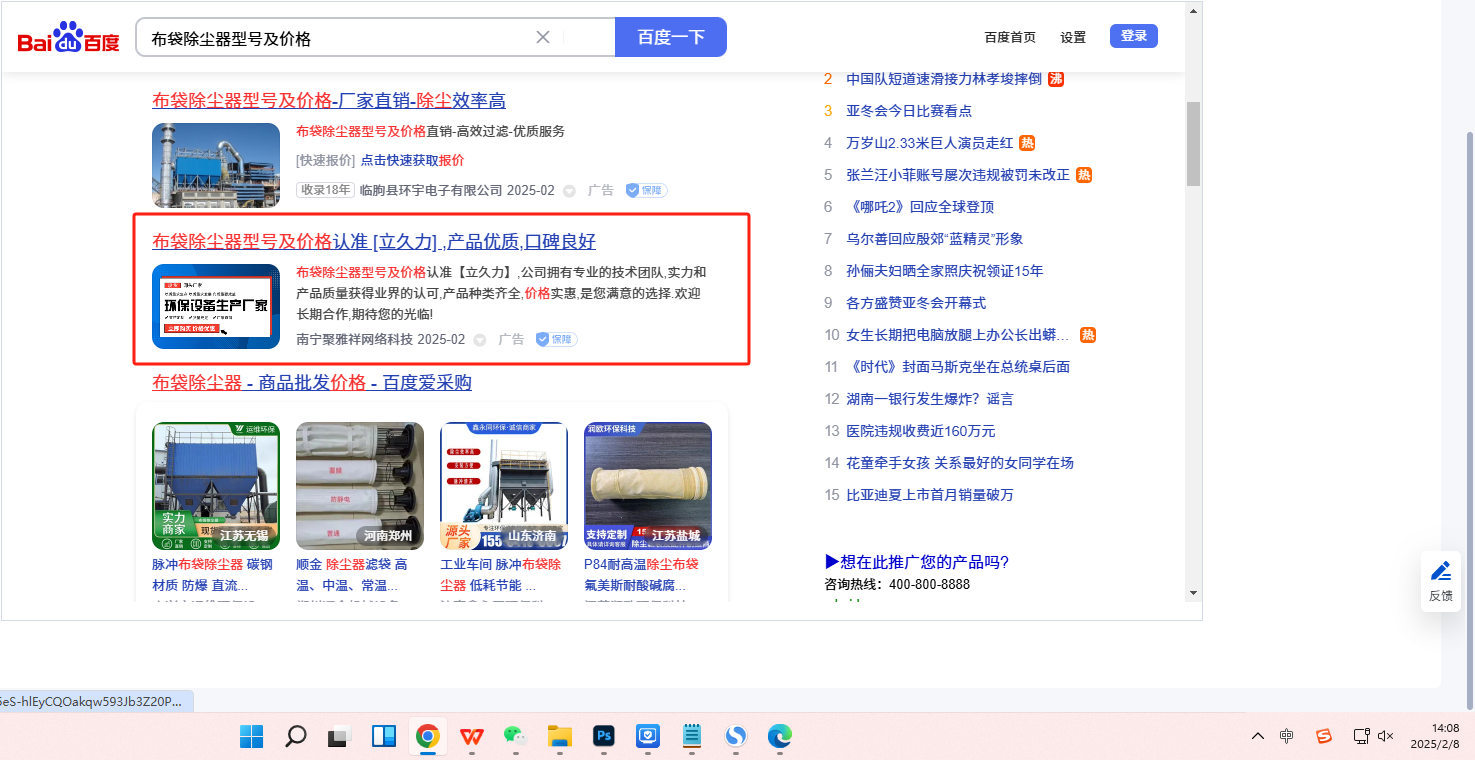Click the scrollbar up arrow
The height and width of the screenshot is (760, 1475).
click(x=1193, y=10)
